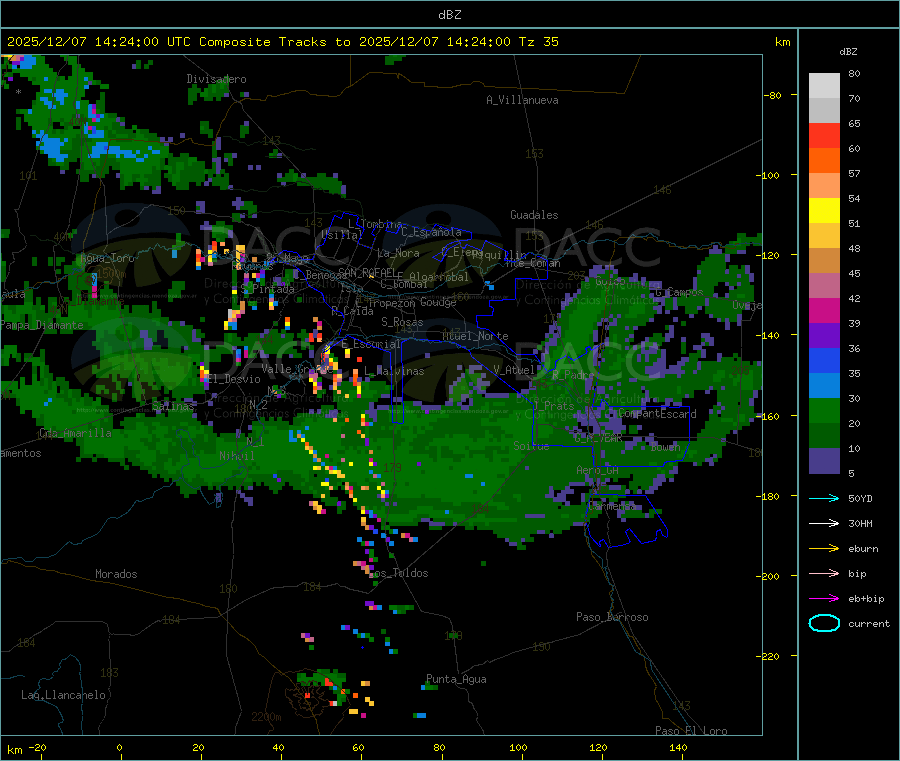Image resolution: width=900 pixels, height=761 pixels.
Task: Click the 'Paso_Barroso' map label
Action: click(x=612, y=617)
